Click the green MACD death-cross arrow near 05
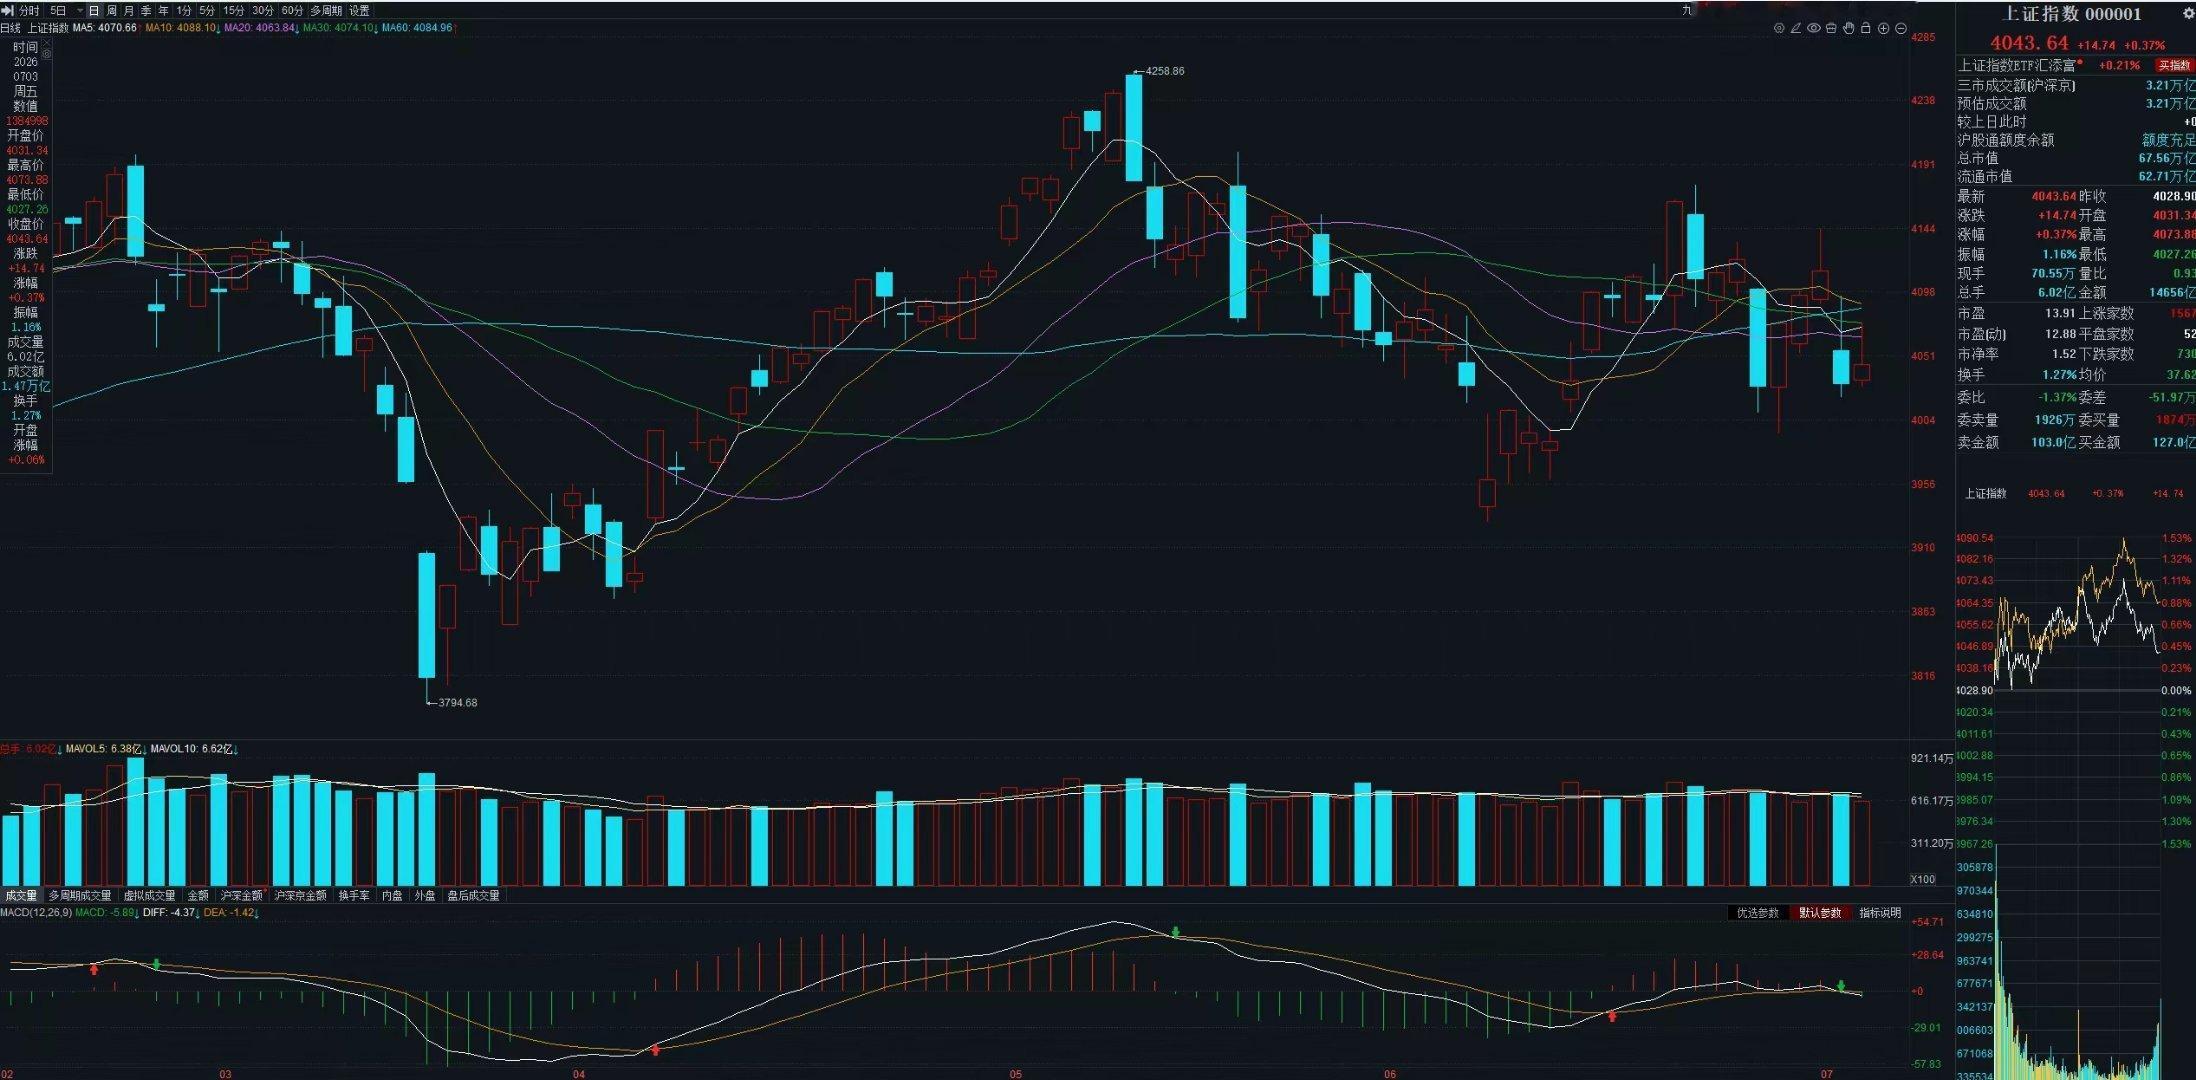The image size is (2196, 1080). [x=1176, y=932]
